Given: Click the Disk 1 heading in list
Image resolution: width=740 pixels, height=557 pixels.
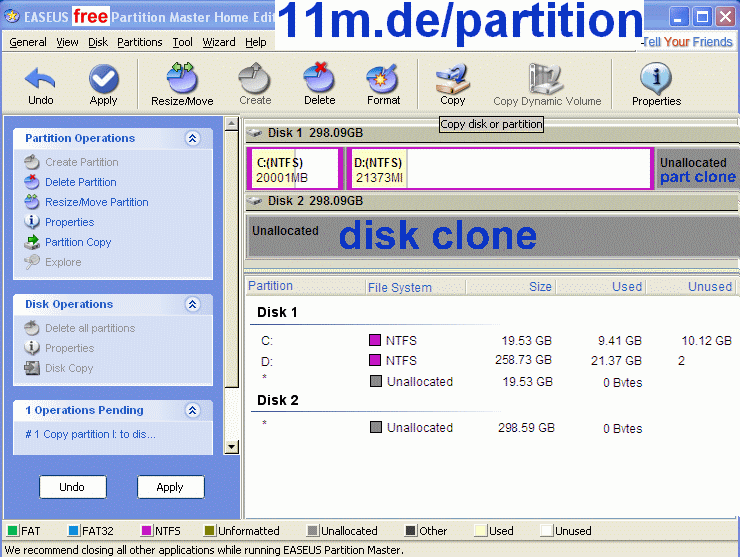Looking at the screenshot, I should 277,312.
